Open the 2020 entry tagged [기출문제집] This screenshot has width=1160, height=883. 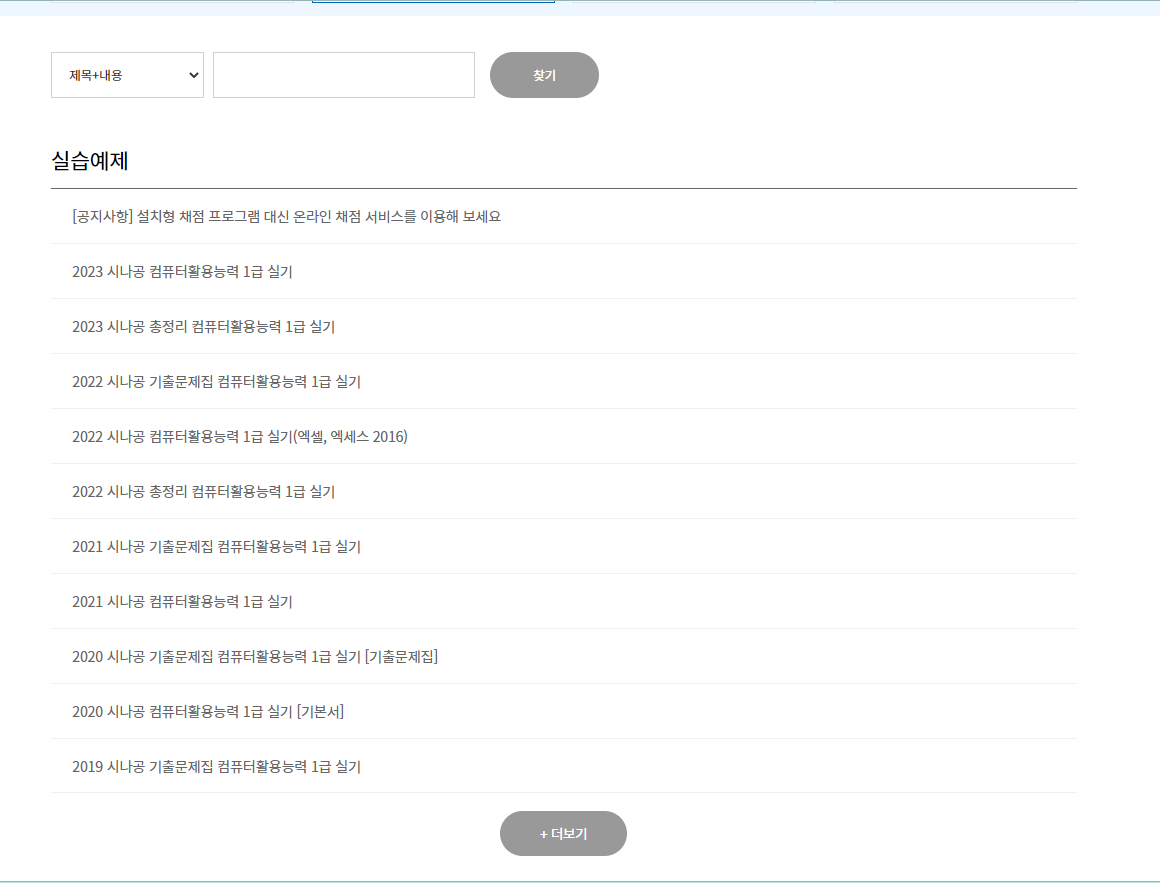tap(255, 657)
